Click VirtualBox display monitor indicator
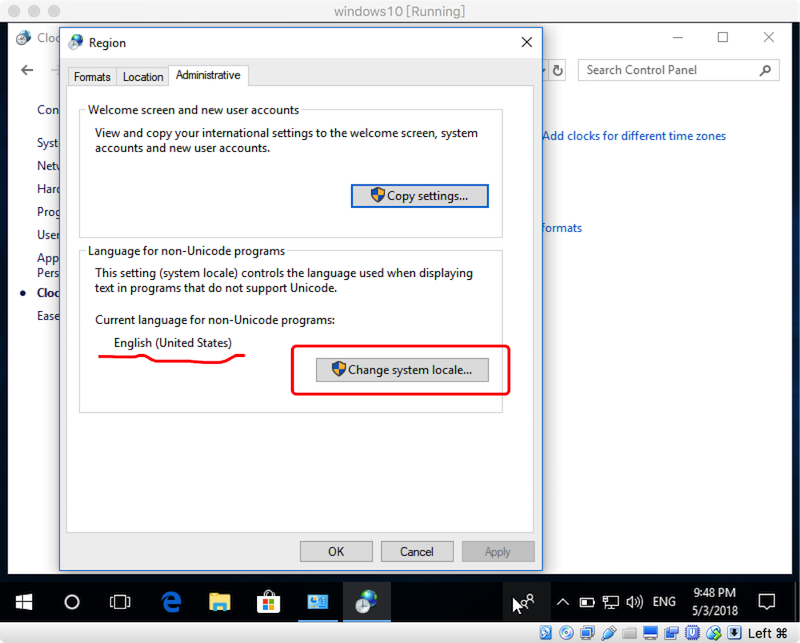The image size is (800, 643). click(650, 633)
